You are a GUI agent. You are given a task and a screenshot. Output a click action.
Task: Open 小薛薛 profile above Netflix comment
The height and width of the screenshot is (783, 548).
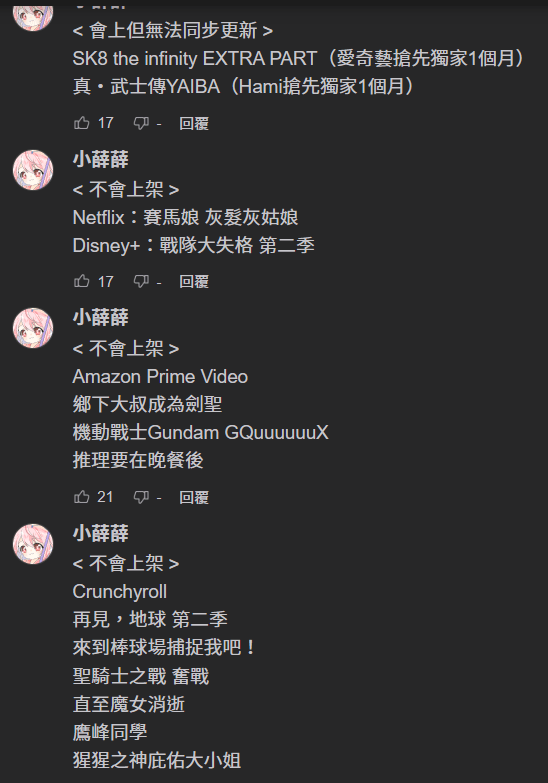(101, 160)
